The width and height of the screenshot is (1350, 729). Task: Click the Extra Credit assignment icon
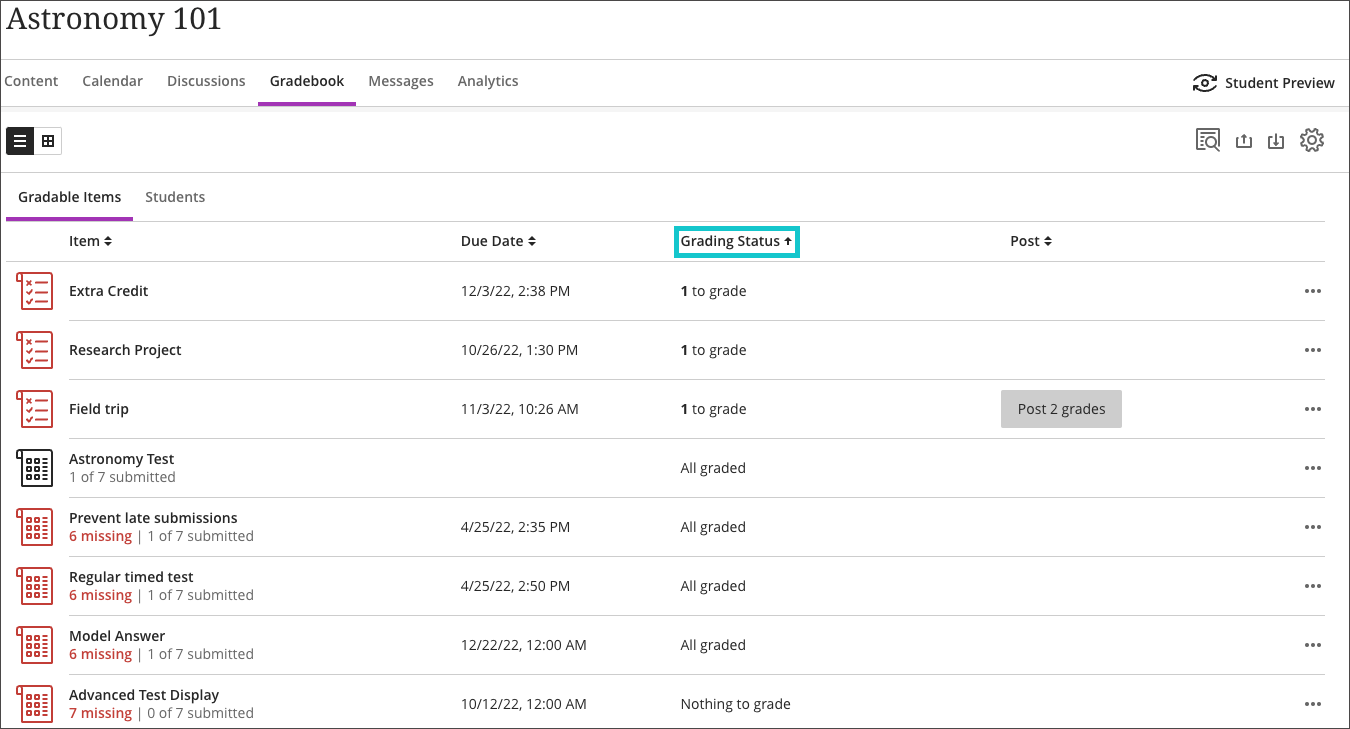click(x=35, y=291)
